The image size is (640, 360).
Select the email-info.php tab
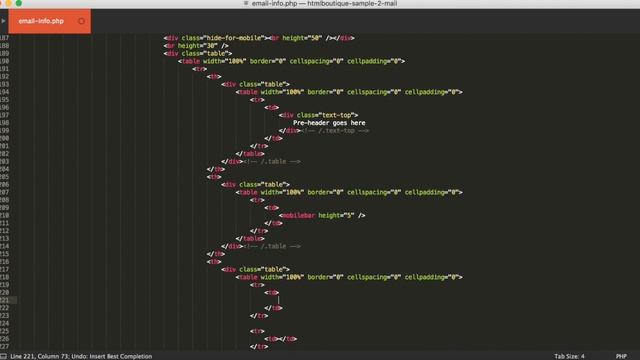coord(49,21)
